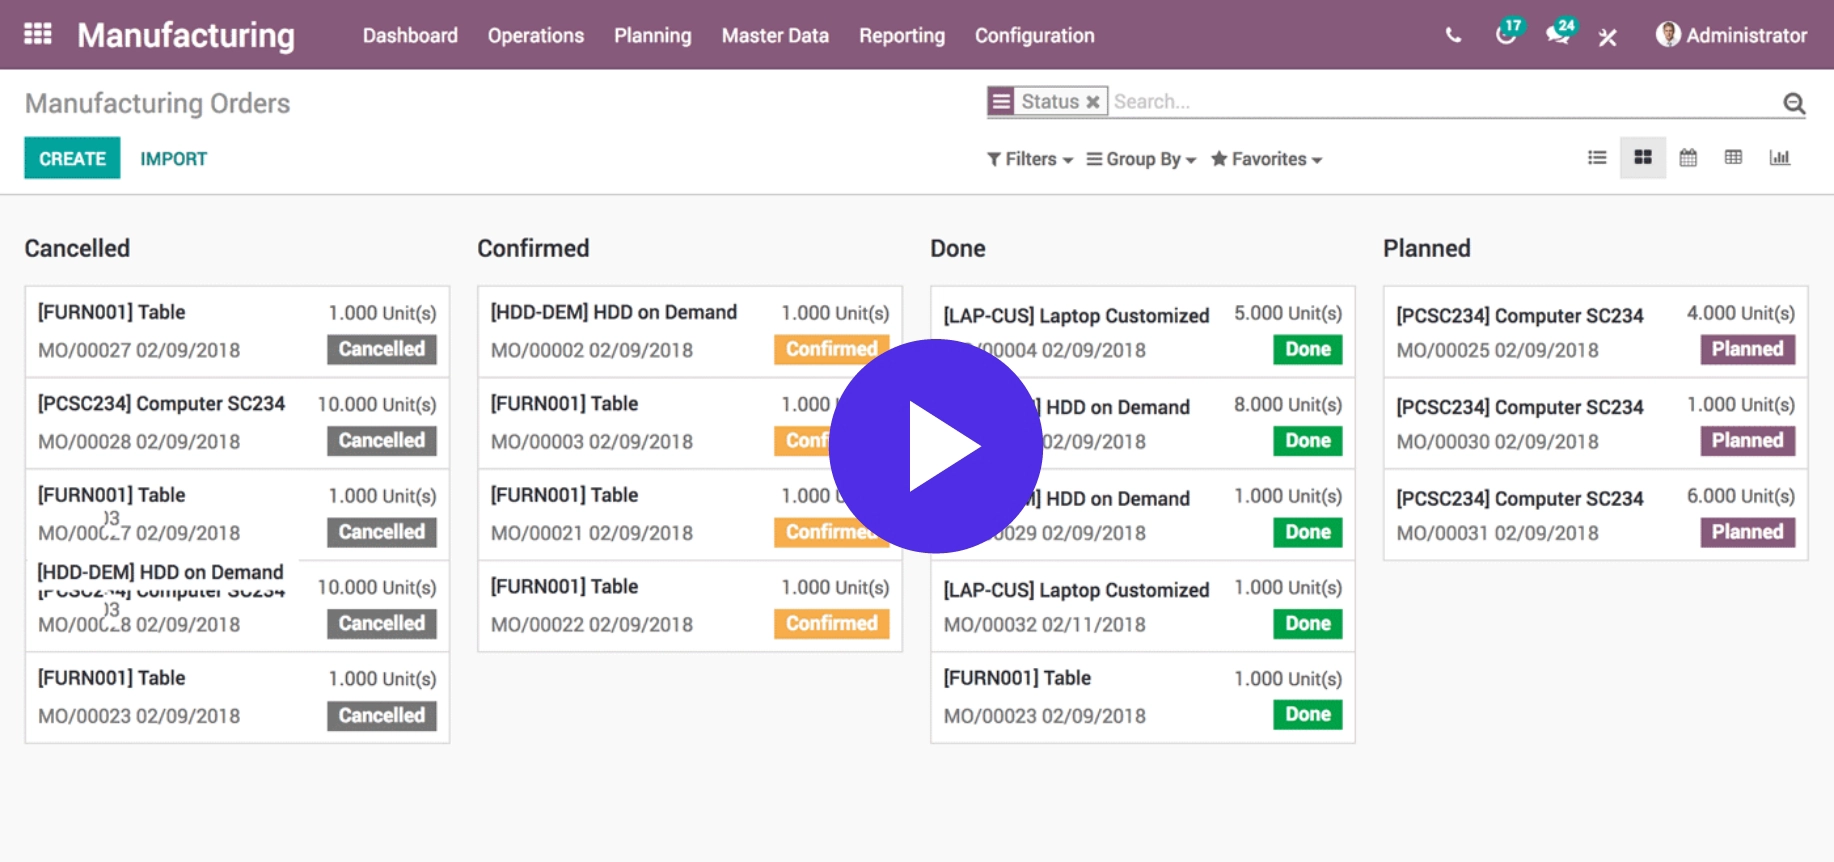Select the kanban view toggle
The width and height of the screenshot is (1834, 862).
pyautogui.click(x=1642, y=158)
